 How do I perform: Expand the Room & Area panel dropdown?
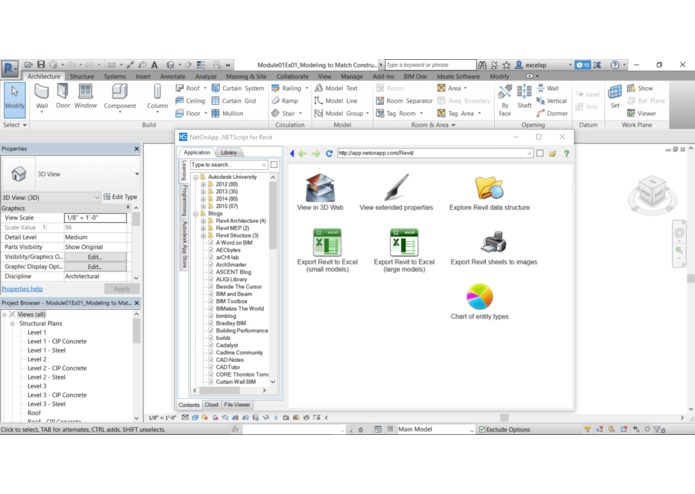pos(453,125)
